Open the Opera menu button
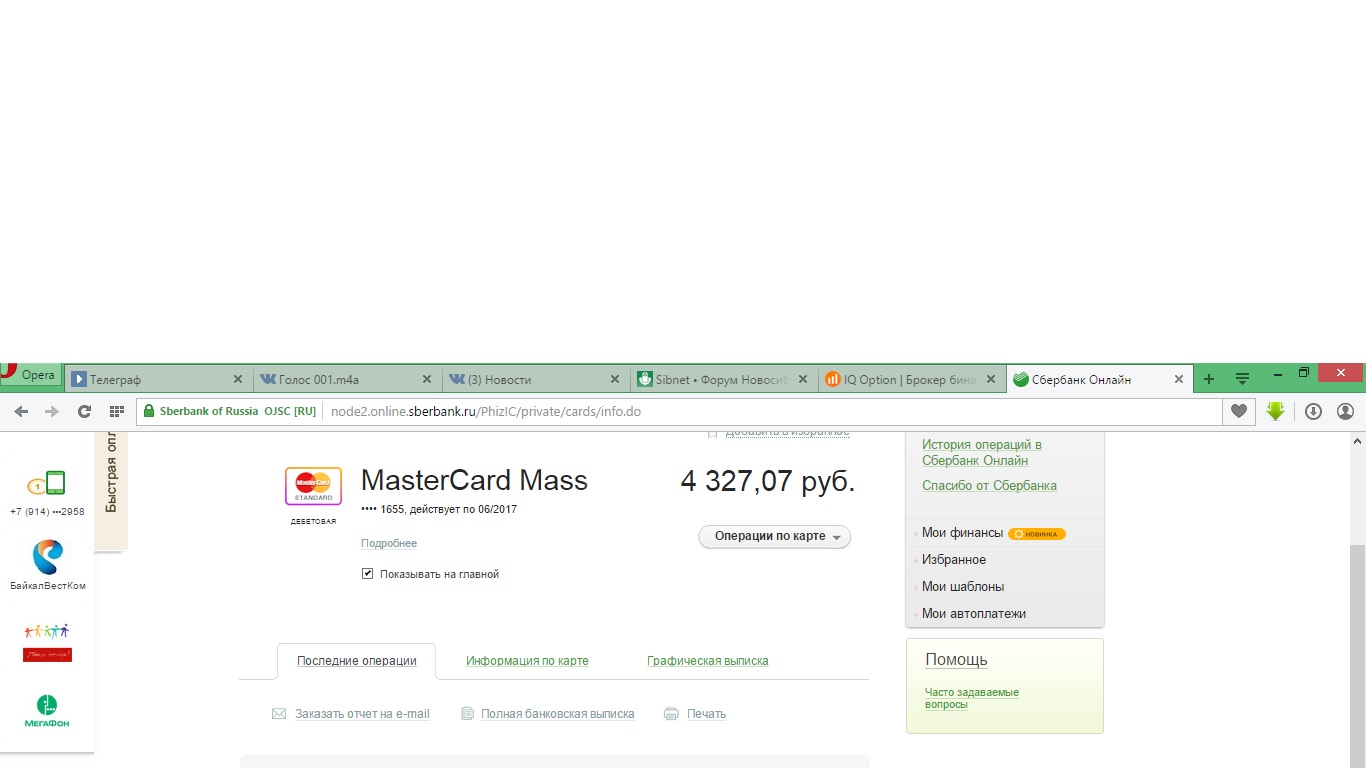The image size is (1366, 768). [x=31, y=375]
